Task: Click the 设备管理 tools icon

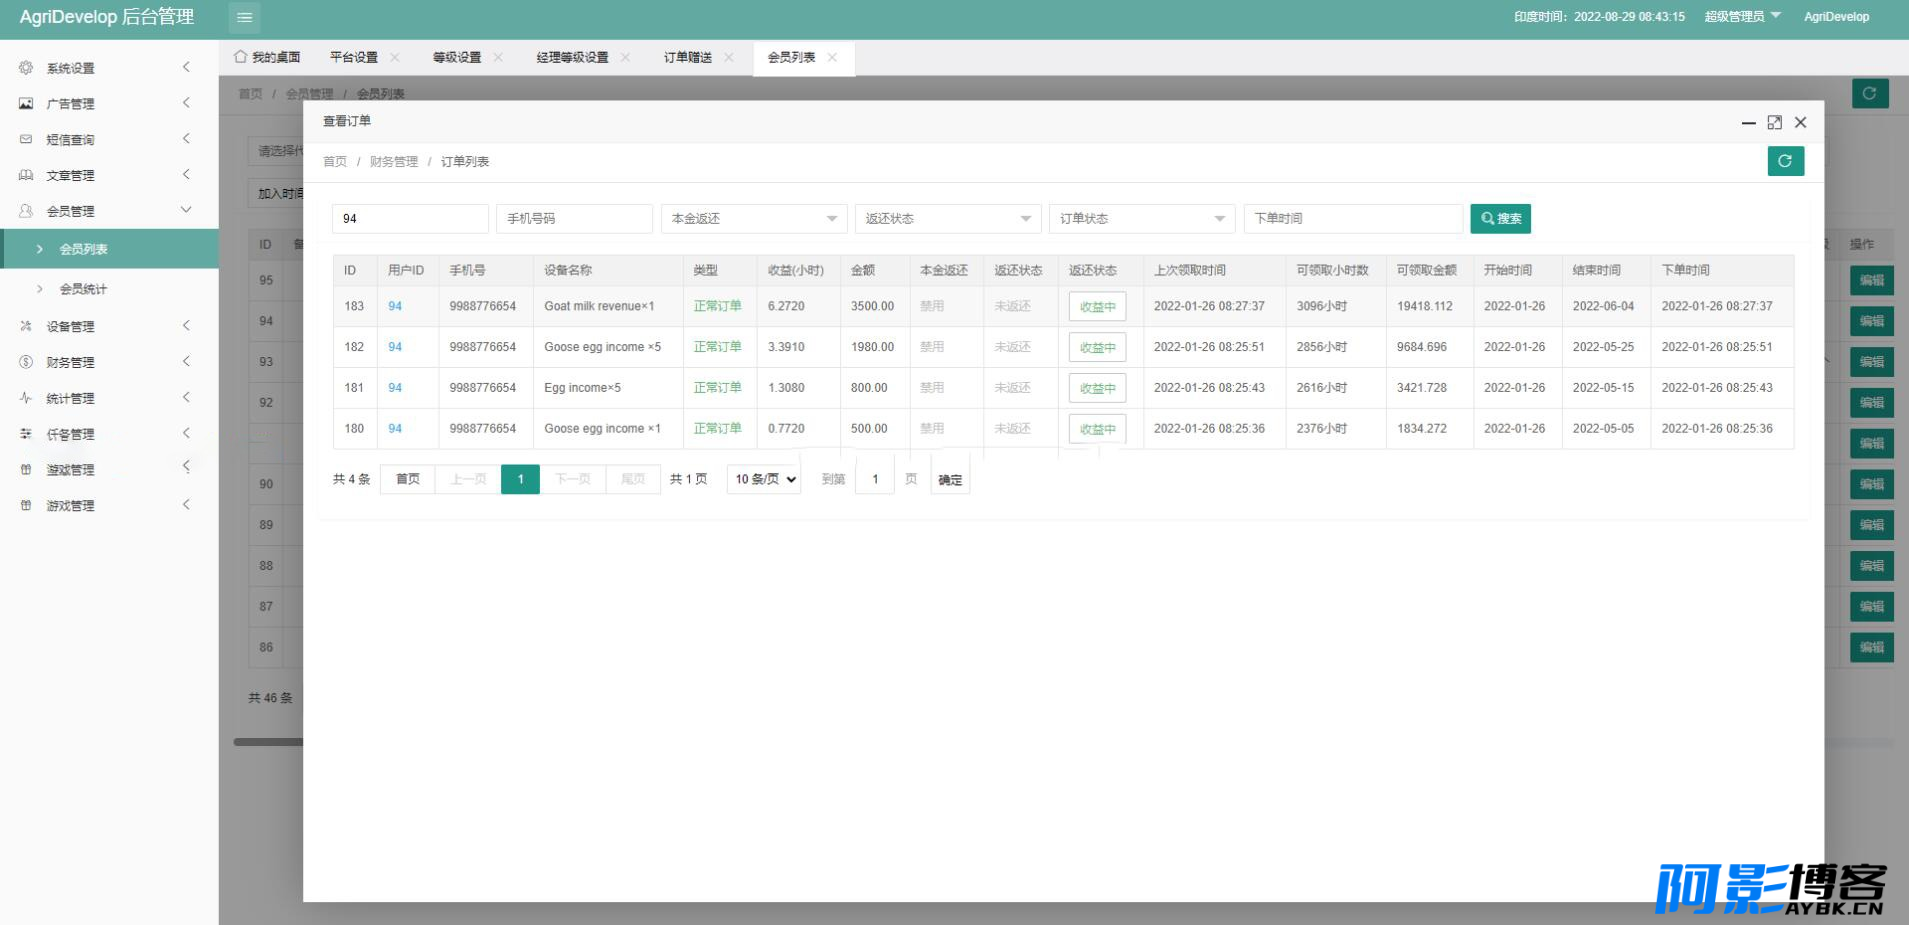Action: 26,326
